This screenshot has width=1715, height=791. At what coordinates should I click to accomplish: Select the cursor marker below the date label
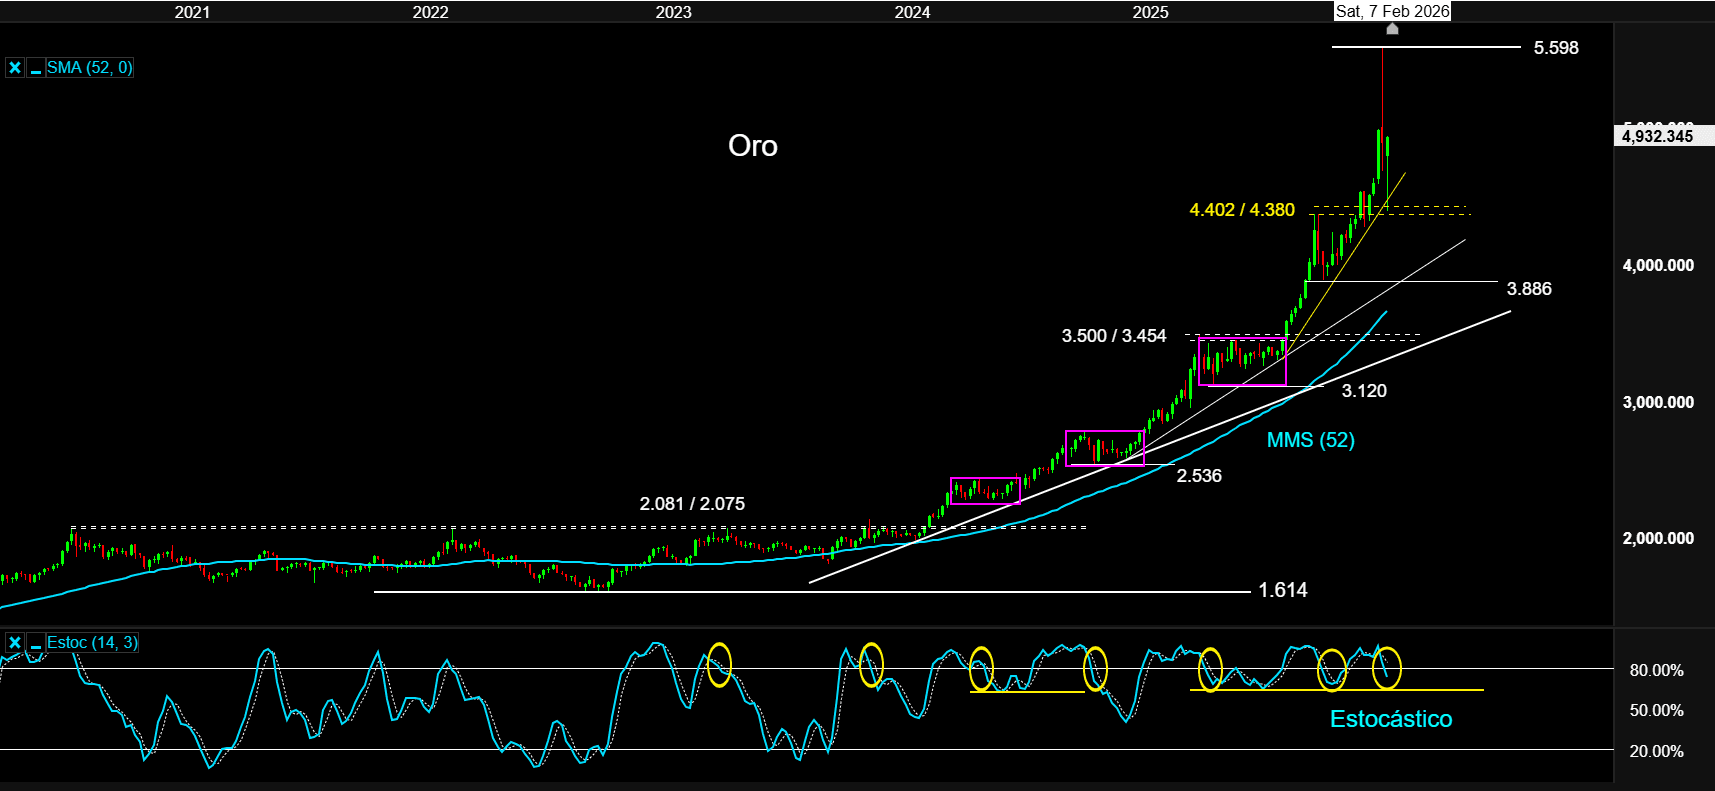(x=1392, y=28)
